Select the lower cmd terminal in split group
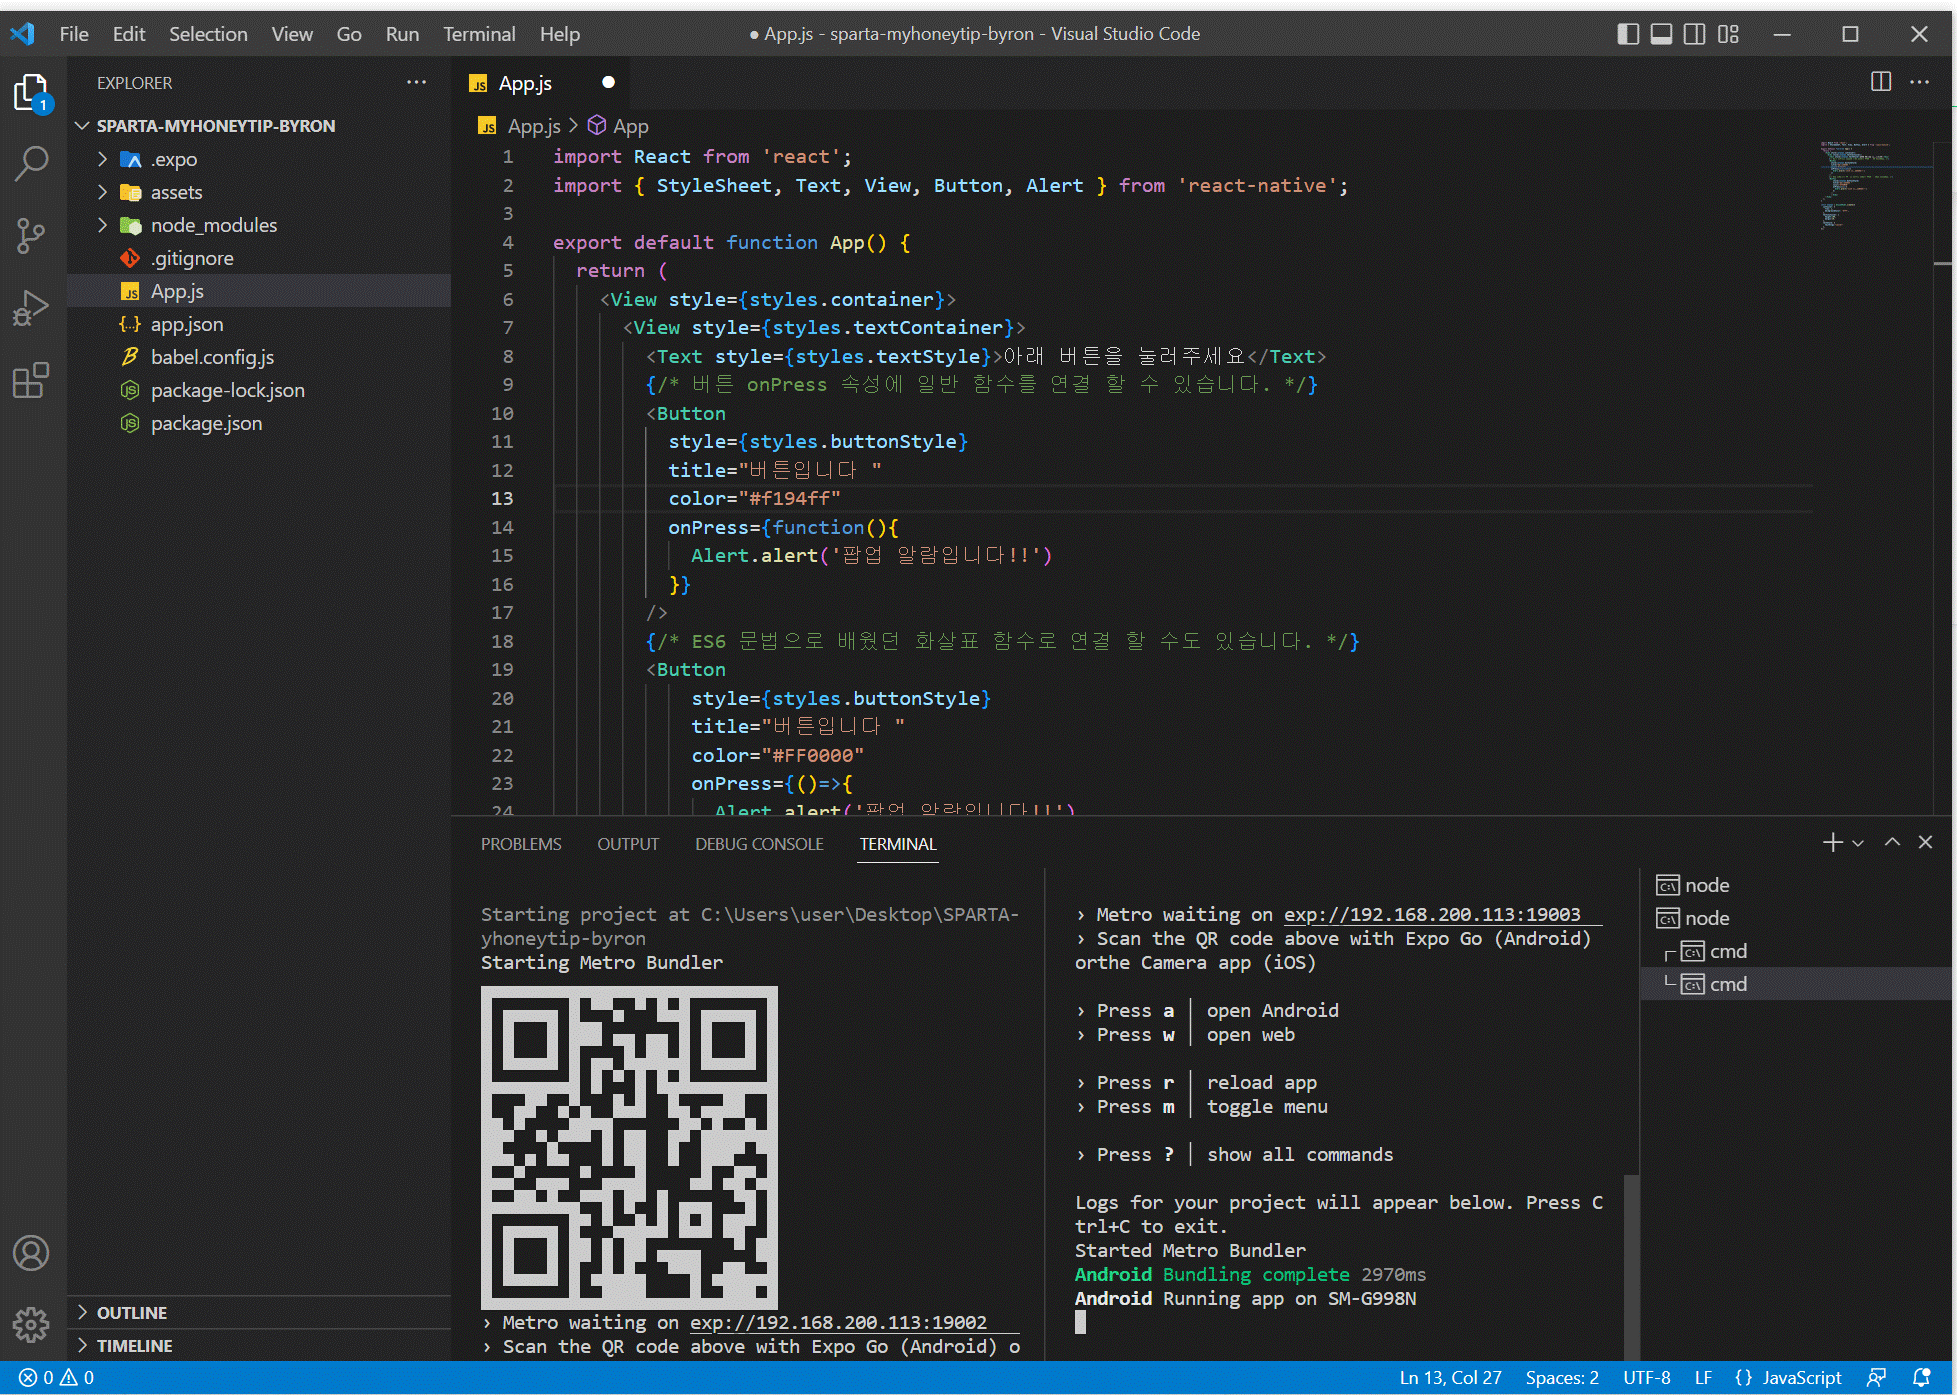The image size is (1957, 1395). tap(1796, 984)
